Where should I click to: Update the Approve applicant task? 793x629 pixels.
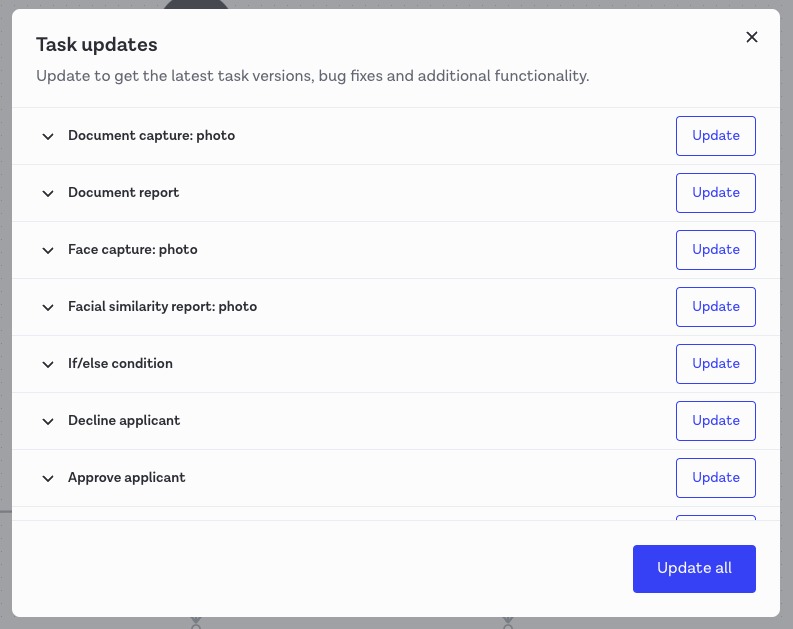pyautogui.click(x=715, y=478)
